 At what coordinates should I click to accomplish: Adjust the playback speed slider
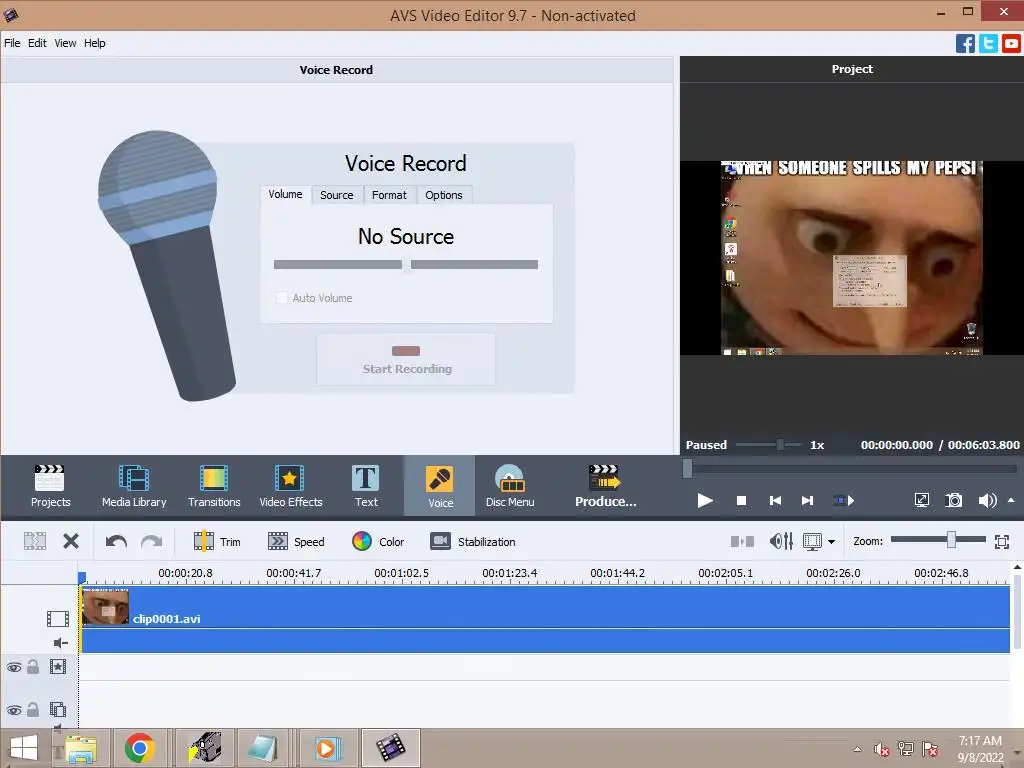780,445
